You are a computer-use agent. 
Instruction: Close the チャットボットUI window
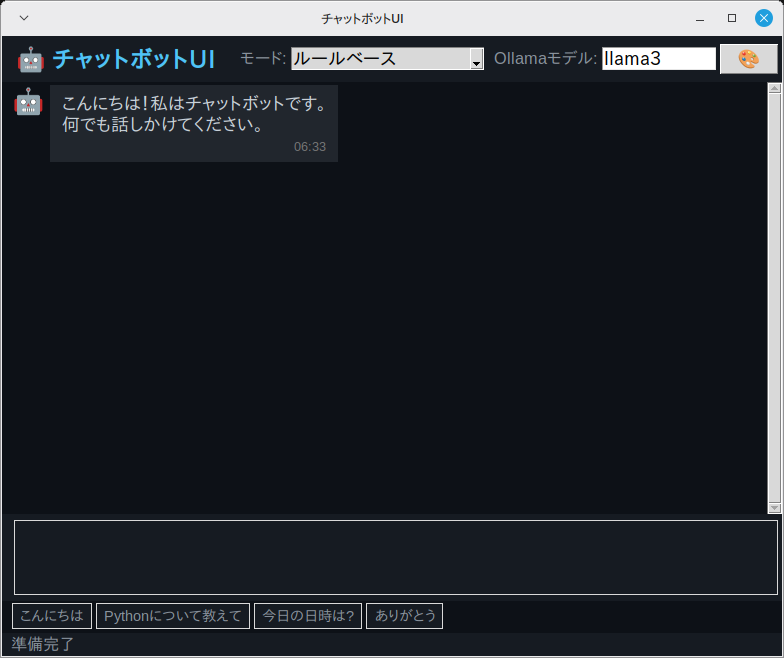point(764,18)
